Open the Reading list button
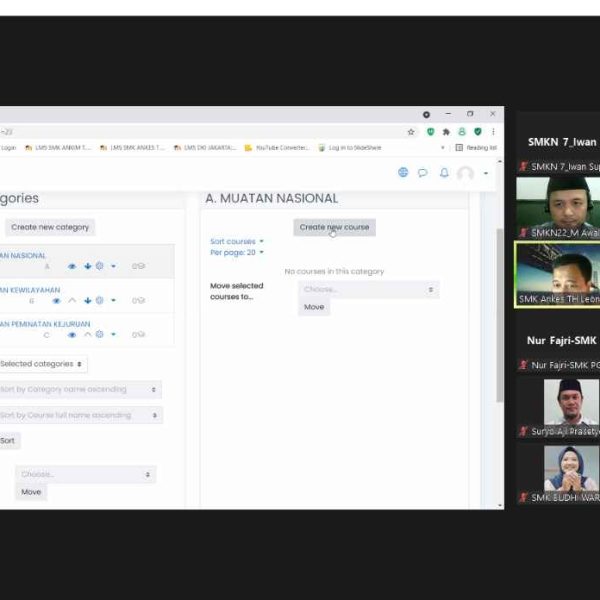 click(476, 148)
